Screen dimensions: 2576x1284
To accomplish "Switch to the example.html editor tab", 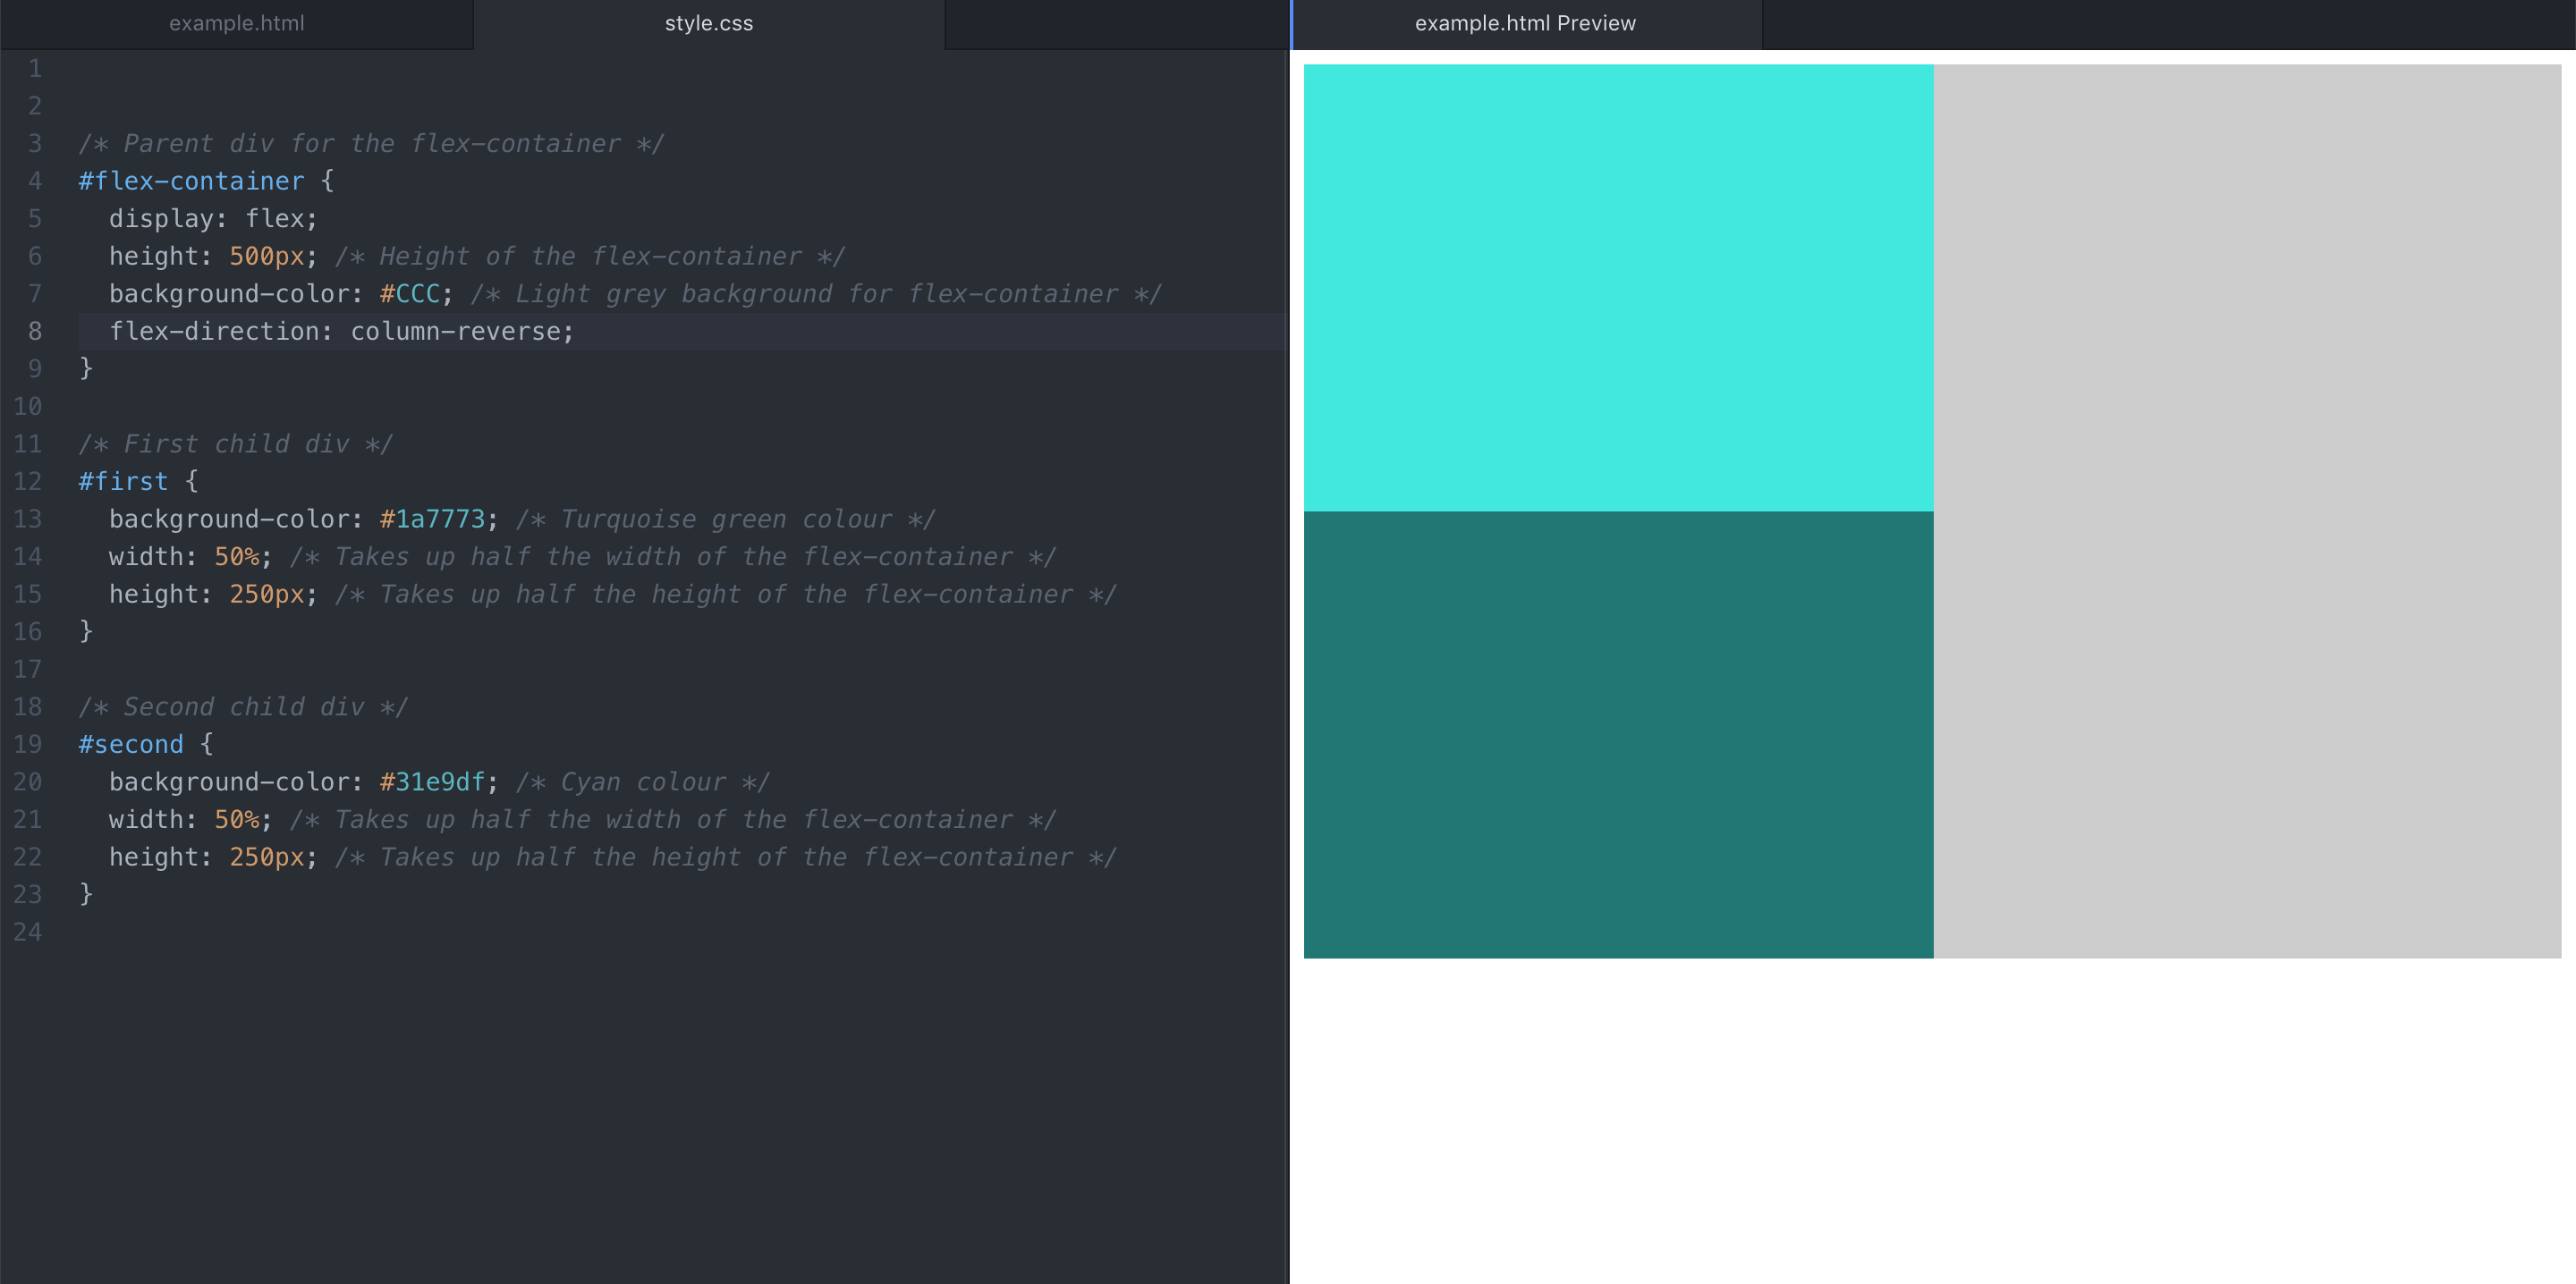I will pos(236,23).
